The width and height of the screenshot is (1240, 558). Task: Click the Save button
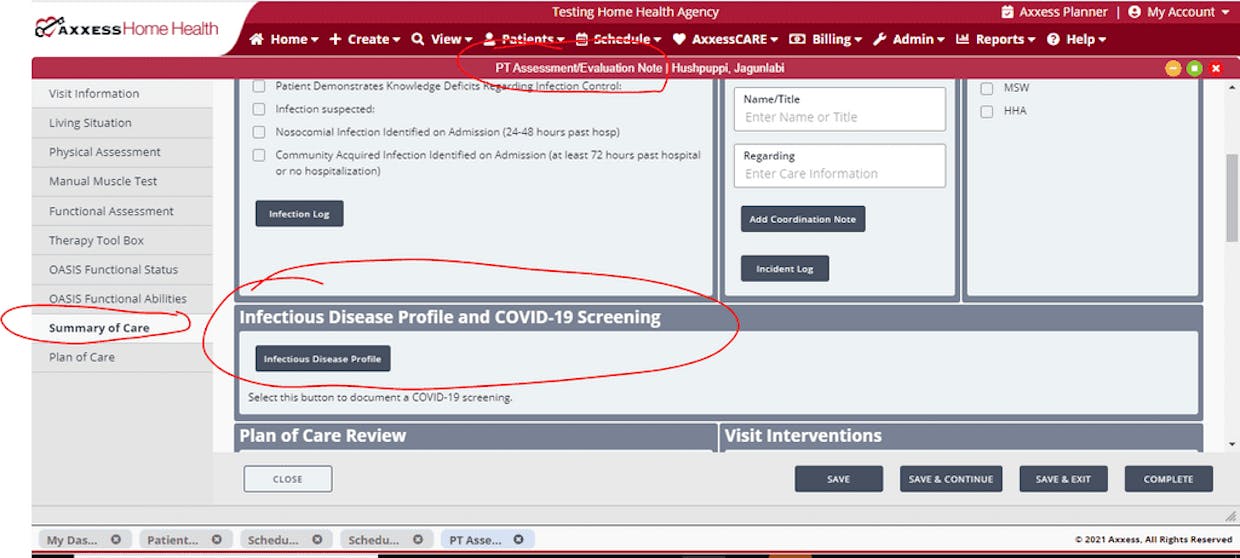(839, 479)
